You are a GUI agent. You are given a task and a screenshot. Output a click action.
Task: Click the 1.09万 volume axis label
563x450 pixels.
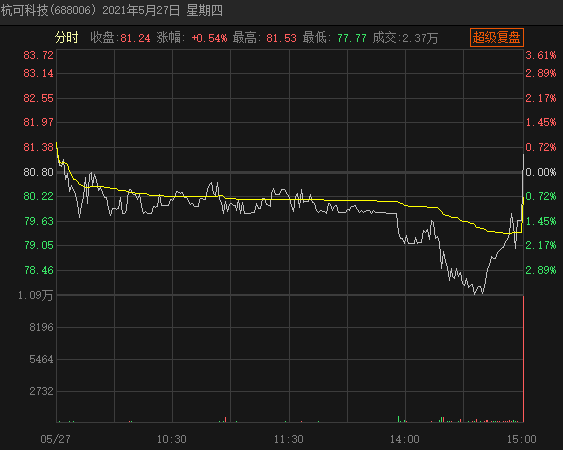click(x=36, y=296)
